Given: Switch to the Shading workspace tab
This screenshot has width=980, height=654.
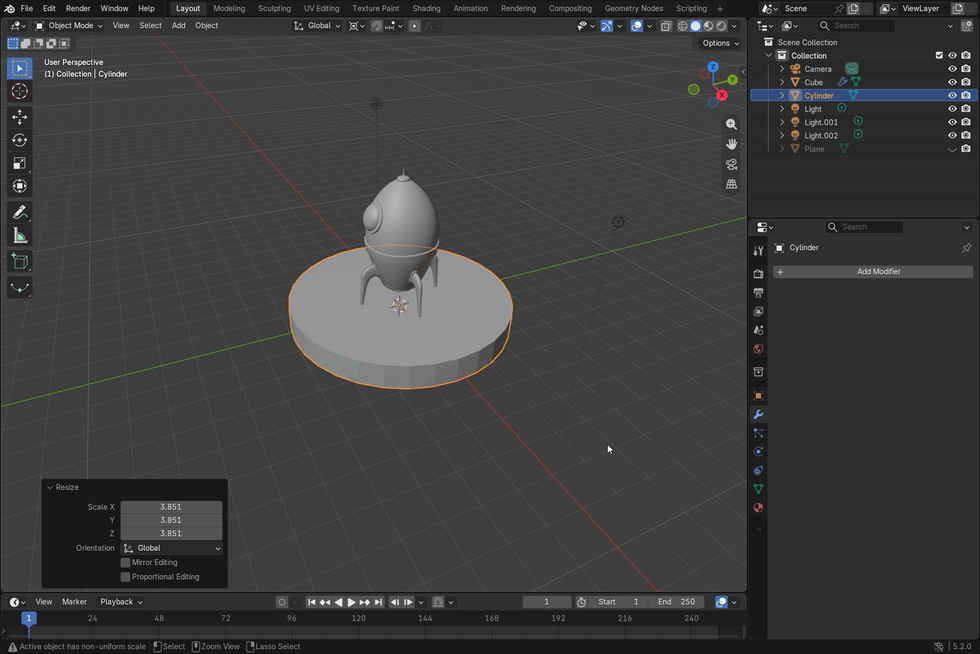Looking at the screenshot, I should (426, 8).
